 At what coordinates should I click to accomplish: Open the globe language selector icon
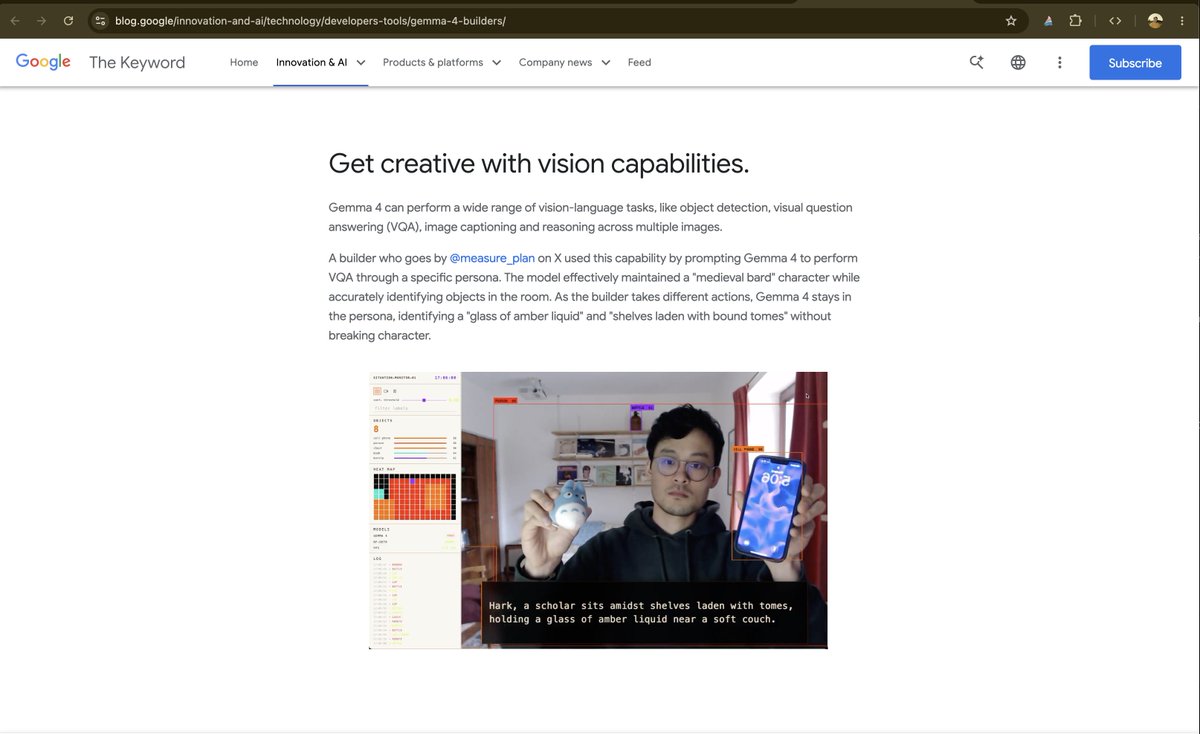pos(1018,62)
